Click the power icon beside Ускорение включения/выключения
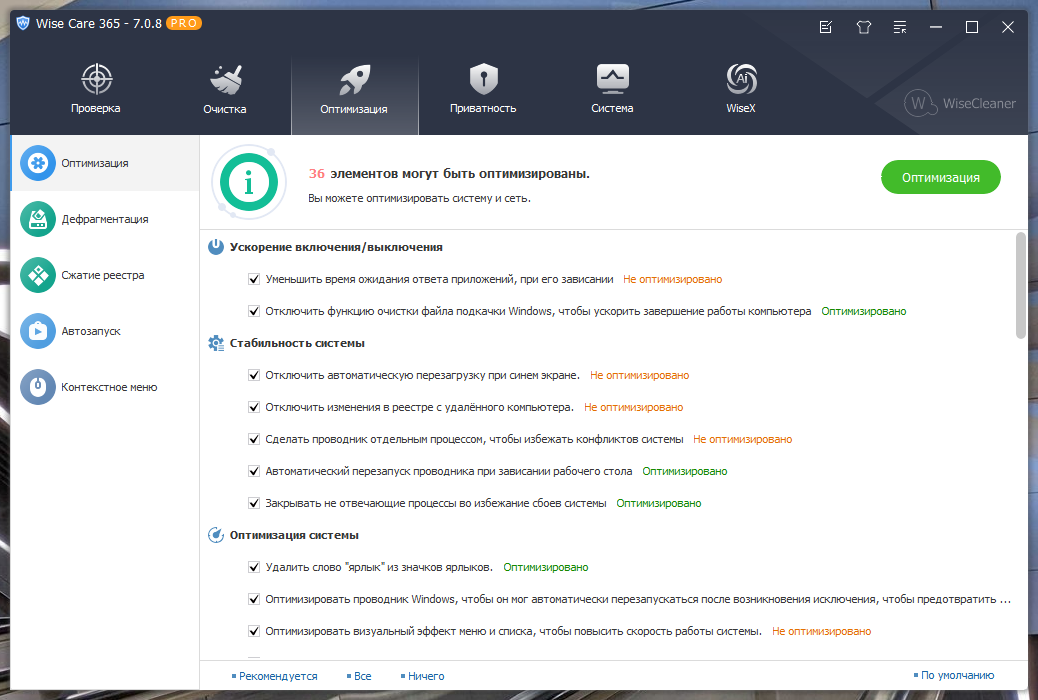 [216, 247]
